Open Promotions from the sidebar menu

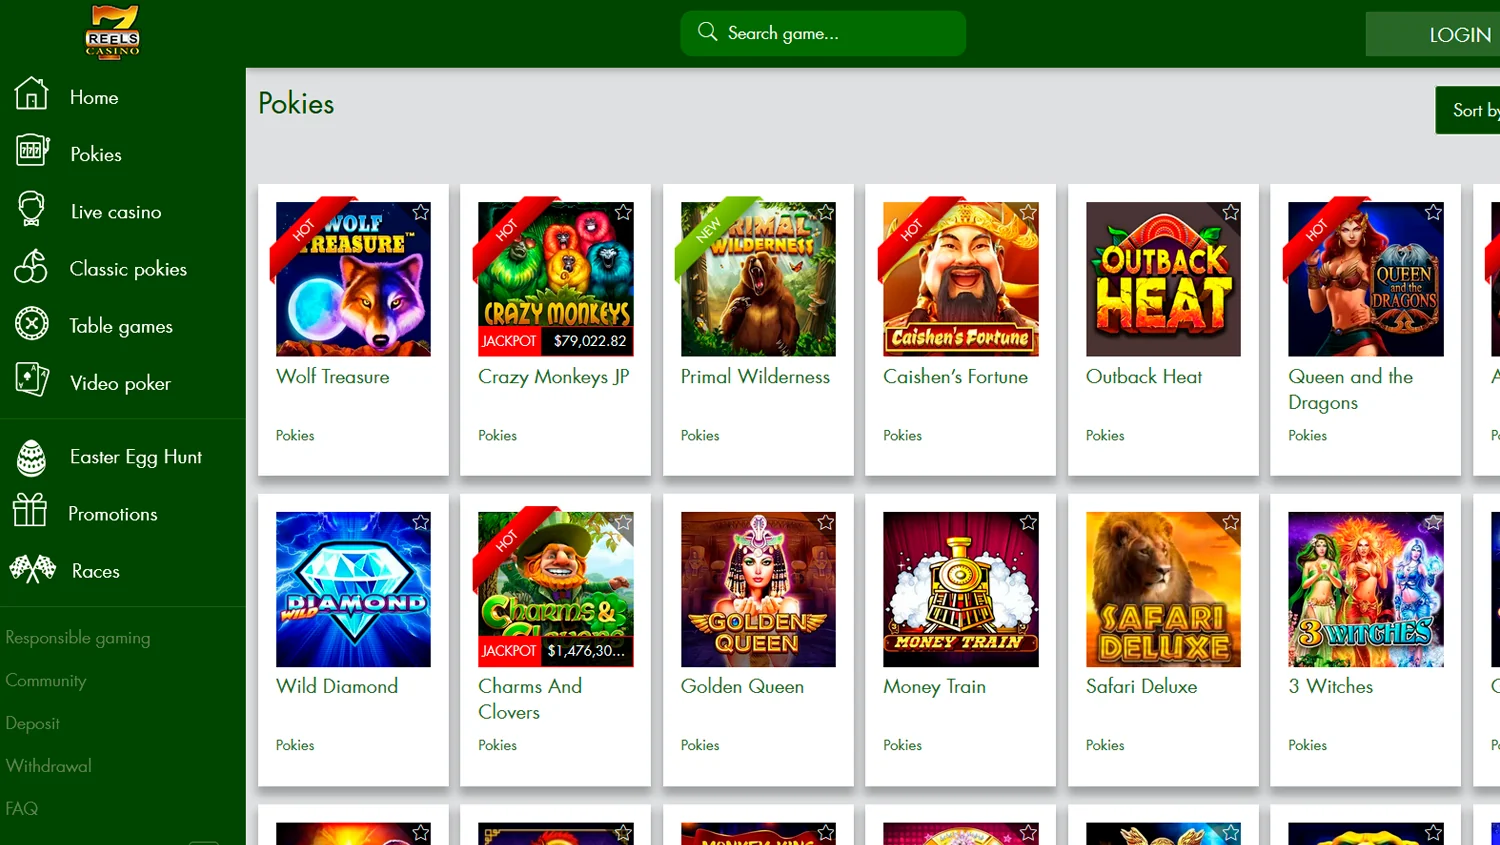[112, 514]
